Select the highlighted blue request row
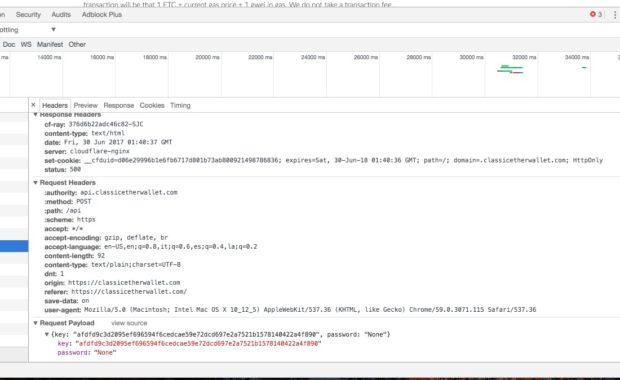620x380 pixels. [x=14, y=246]
